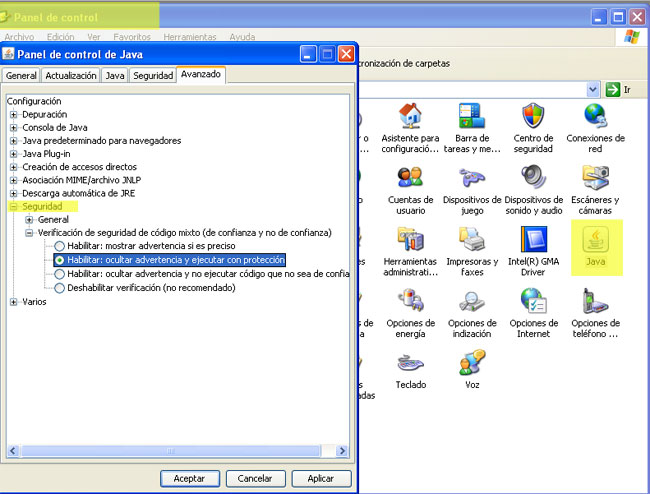Viewport: 650px width, 494px height.
Task: Open the Voz icon
Action: coord(472,363)
